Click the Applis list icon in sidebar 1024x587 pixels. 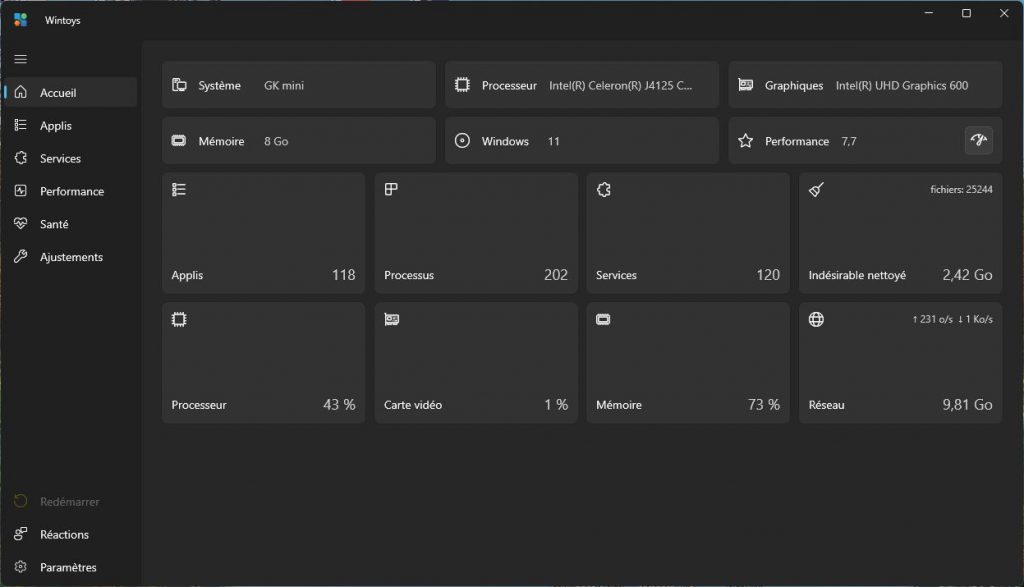click(x=21, y=125)
